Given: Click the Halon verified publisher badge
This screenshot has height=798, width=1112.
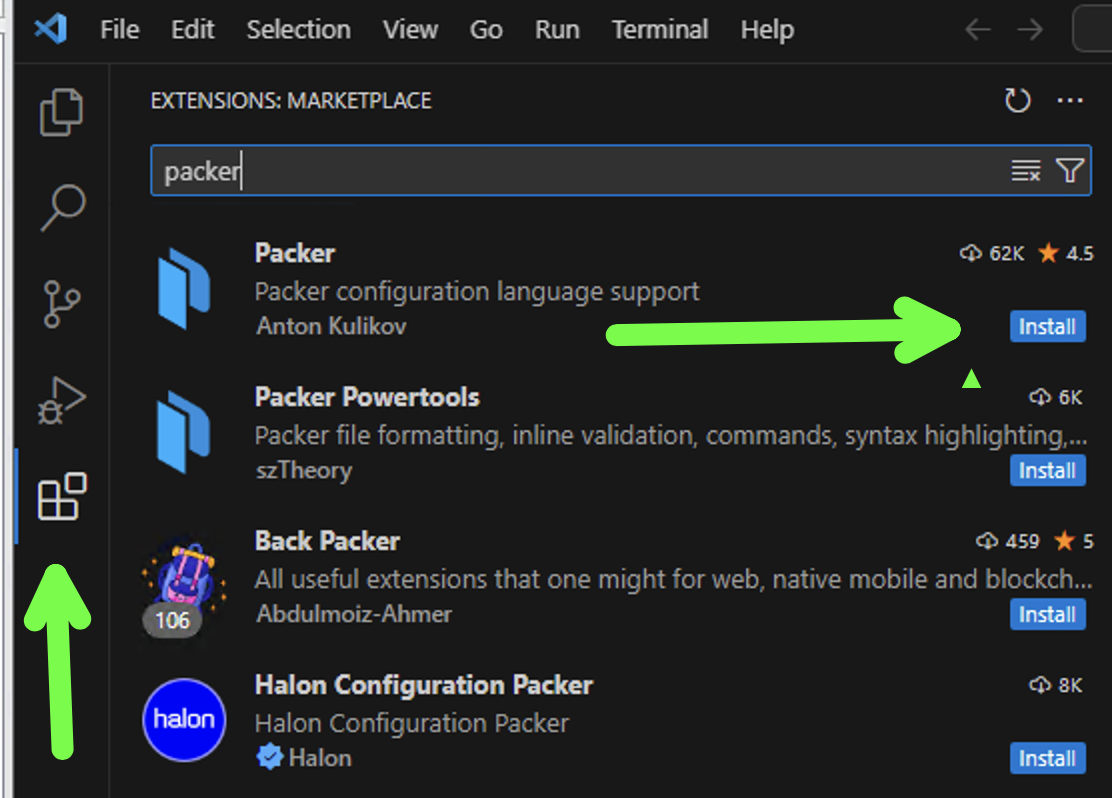Looking at the screenshot, I should tap(269, 757).
